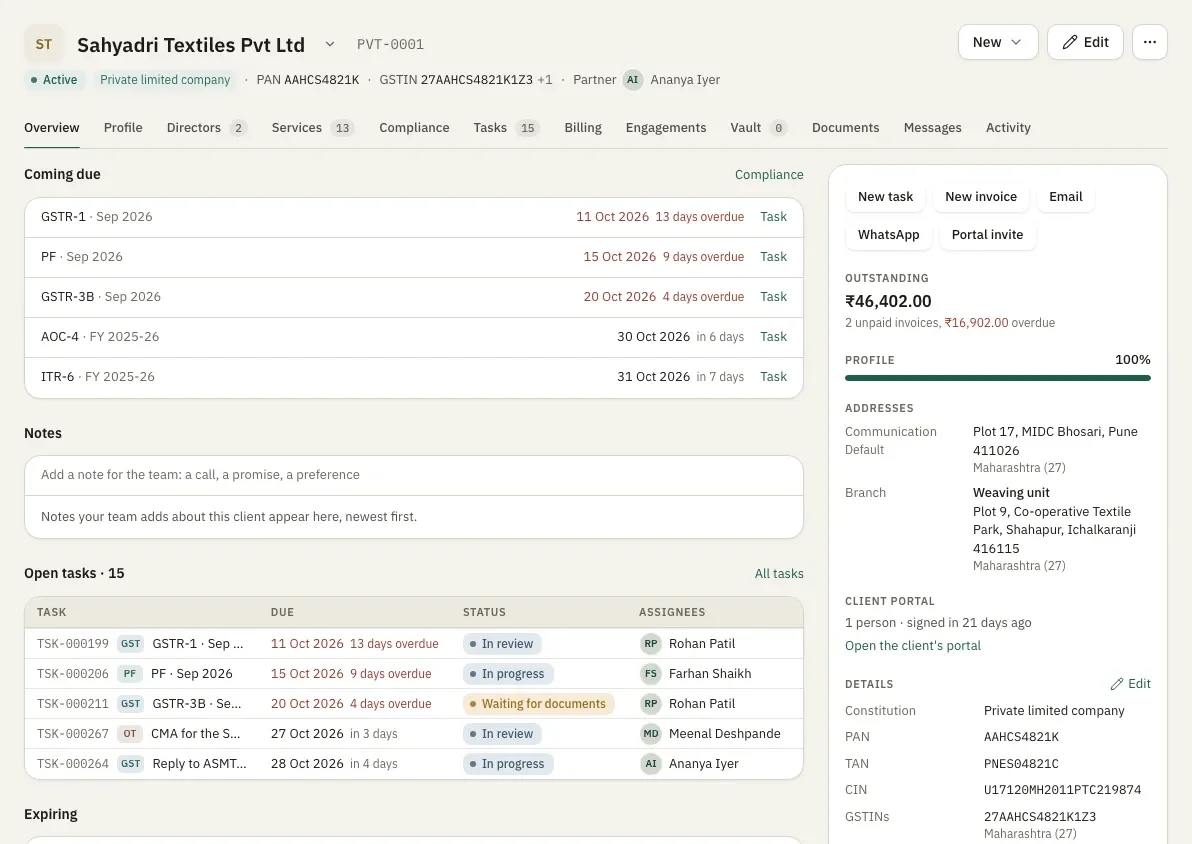
Task: Click the Active status badge
Action: click(x=54, y=80)
